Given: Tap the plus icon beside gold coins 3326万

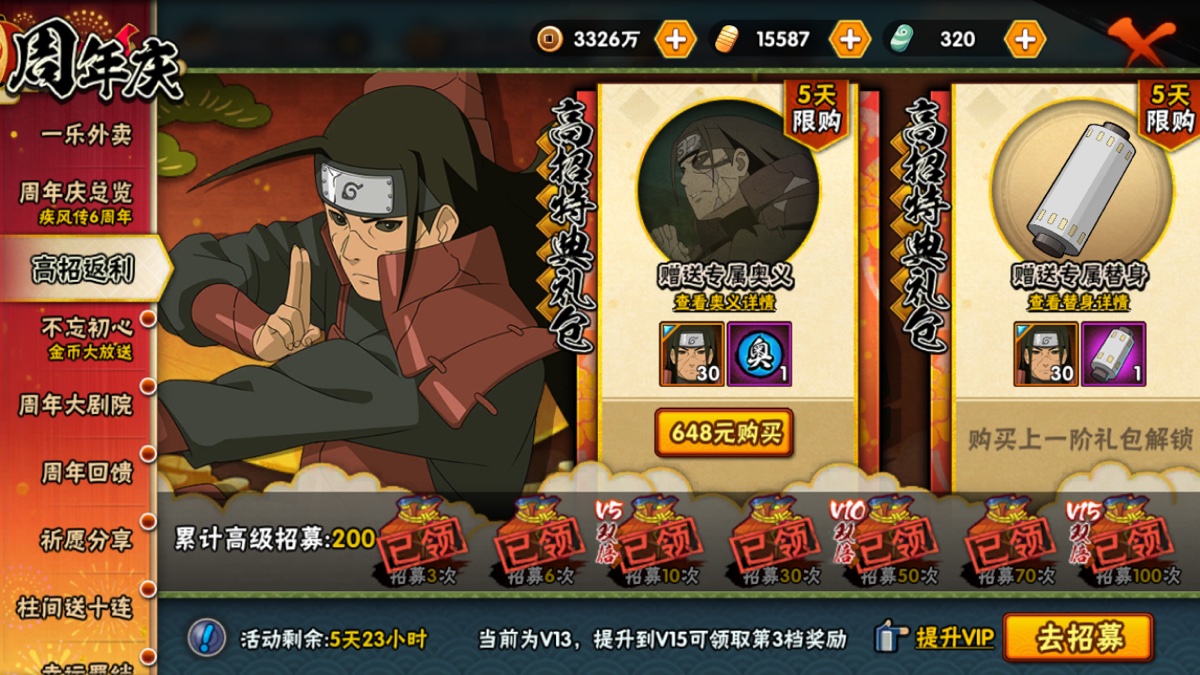Looking at the screenshot, I should 675,40.
